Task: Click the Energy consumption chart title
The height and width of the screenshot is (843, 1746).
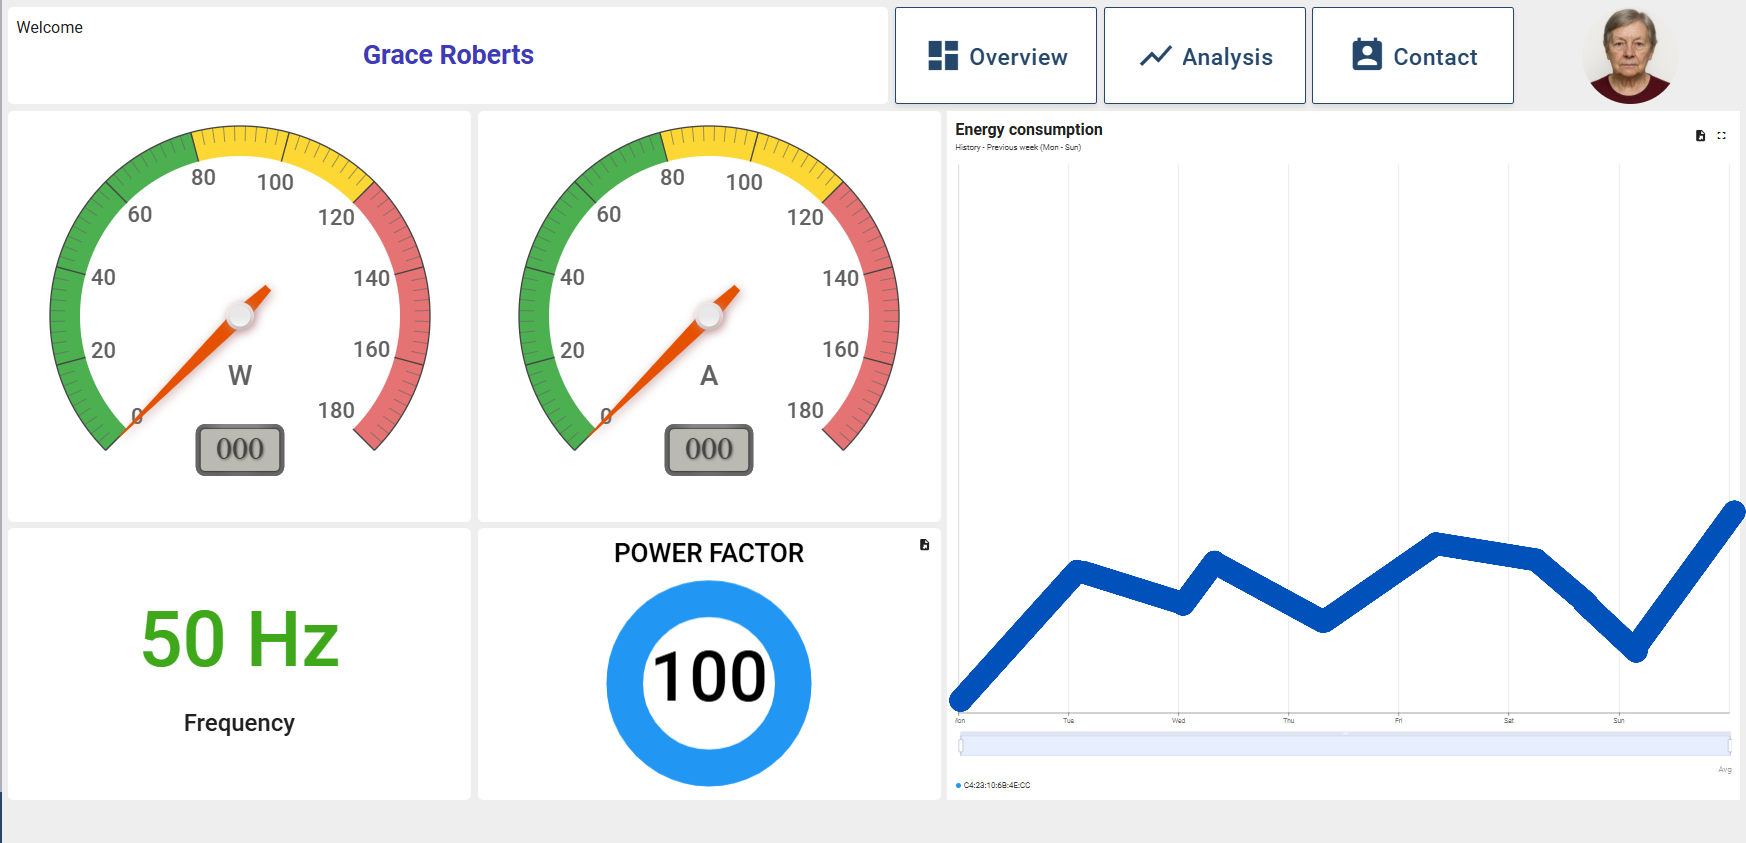Action: point(1028,130)
